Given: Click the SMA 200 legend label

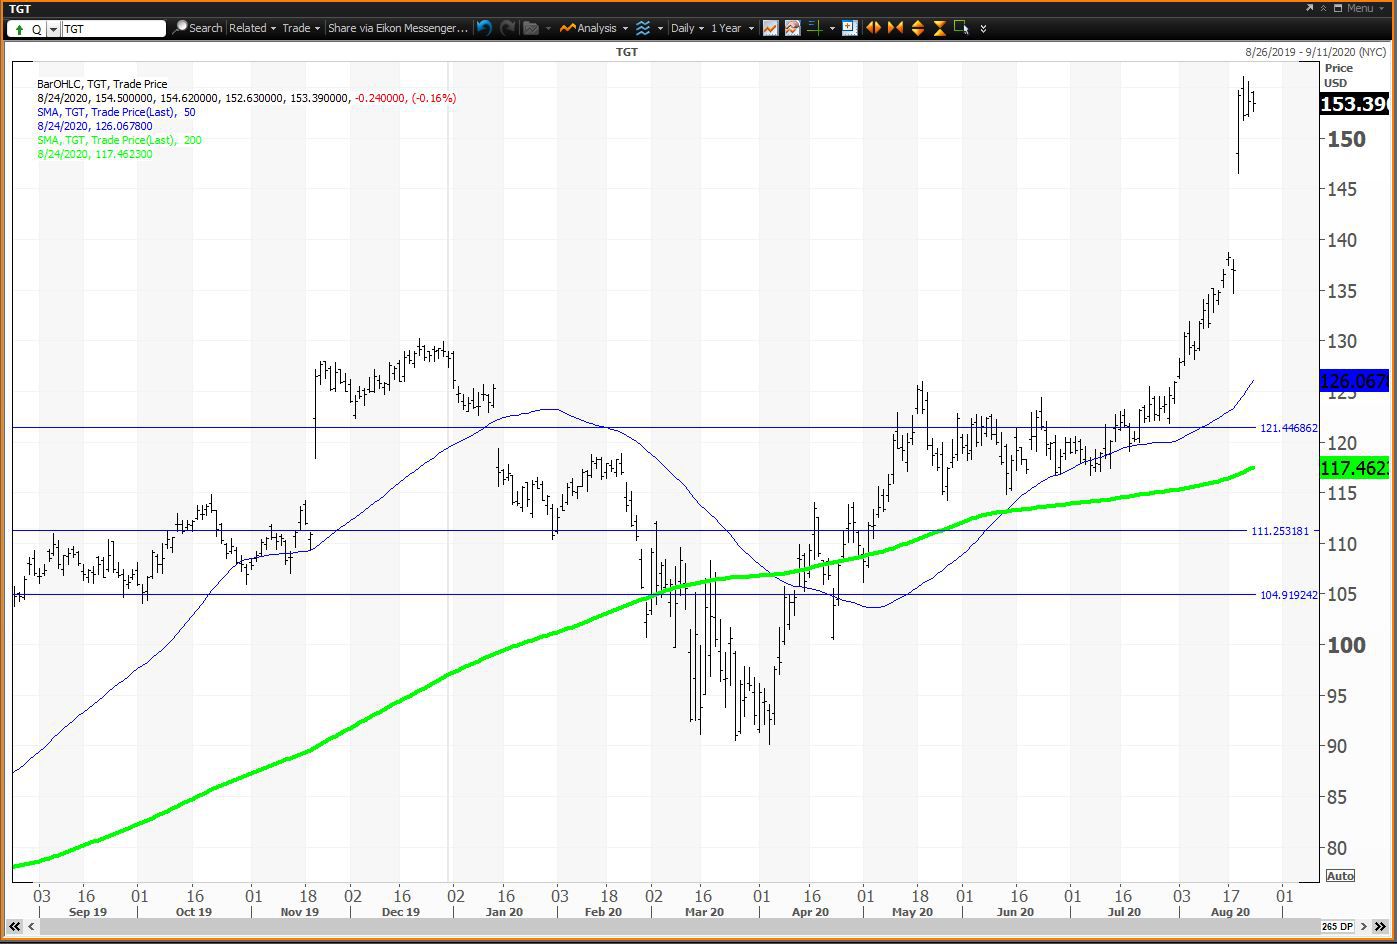Looking at the screenshot, I should (119, 140).
